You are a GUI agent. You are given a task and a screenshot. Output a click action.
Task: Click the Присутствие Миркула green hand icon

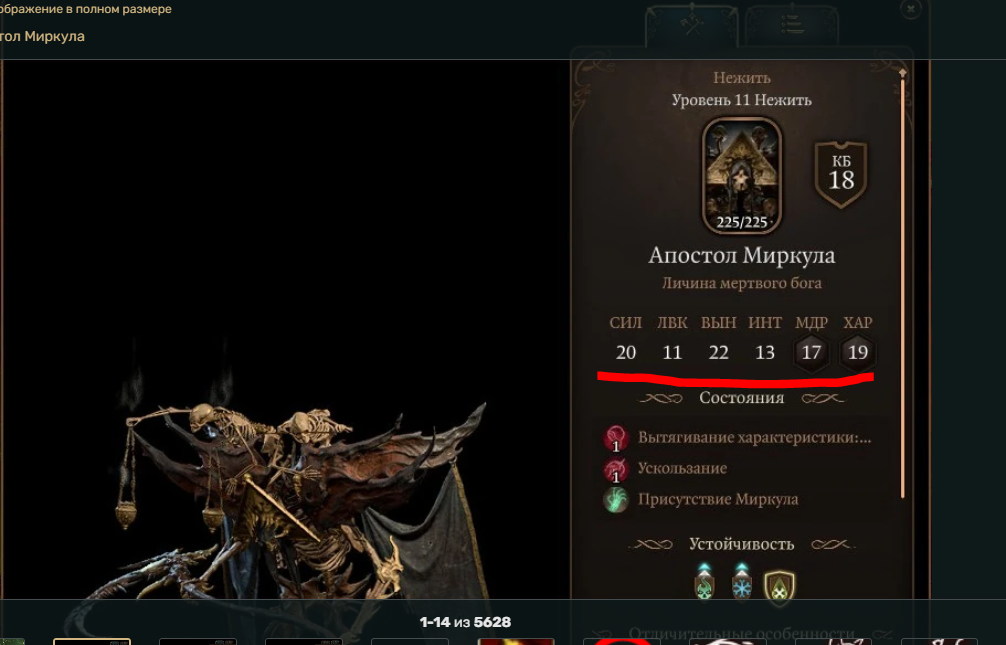(616, 499)
